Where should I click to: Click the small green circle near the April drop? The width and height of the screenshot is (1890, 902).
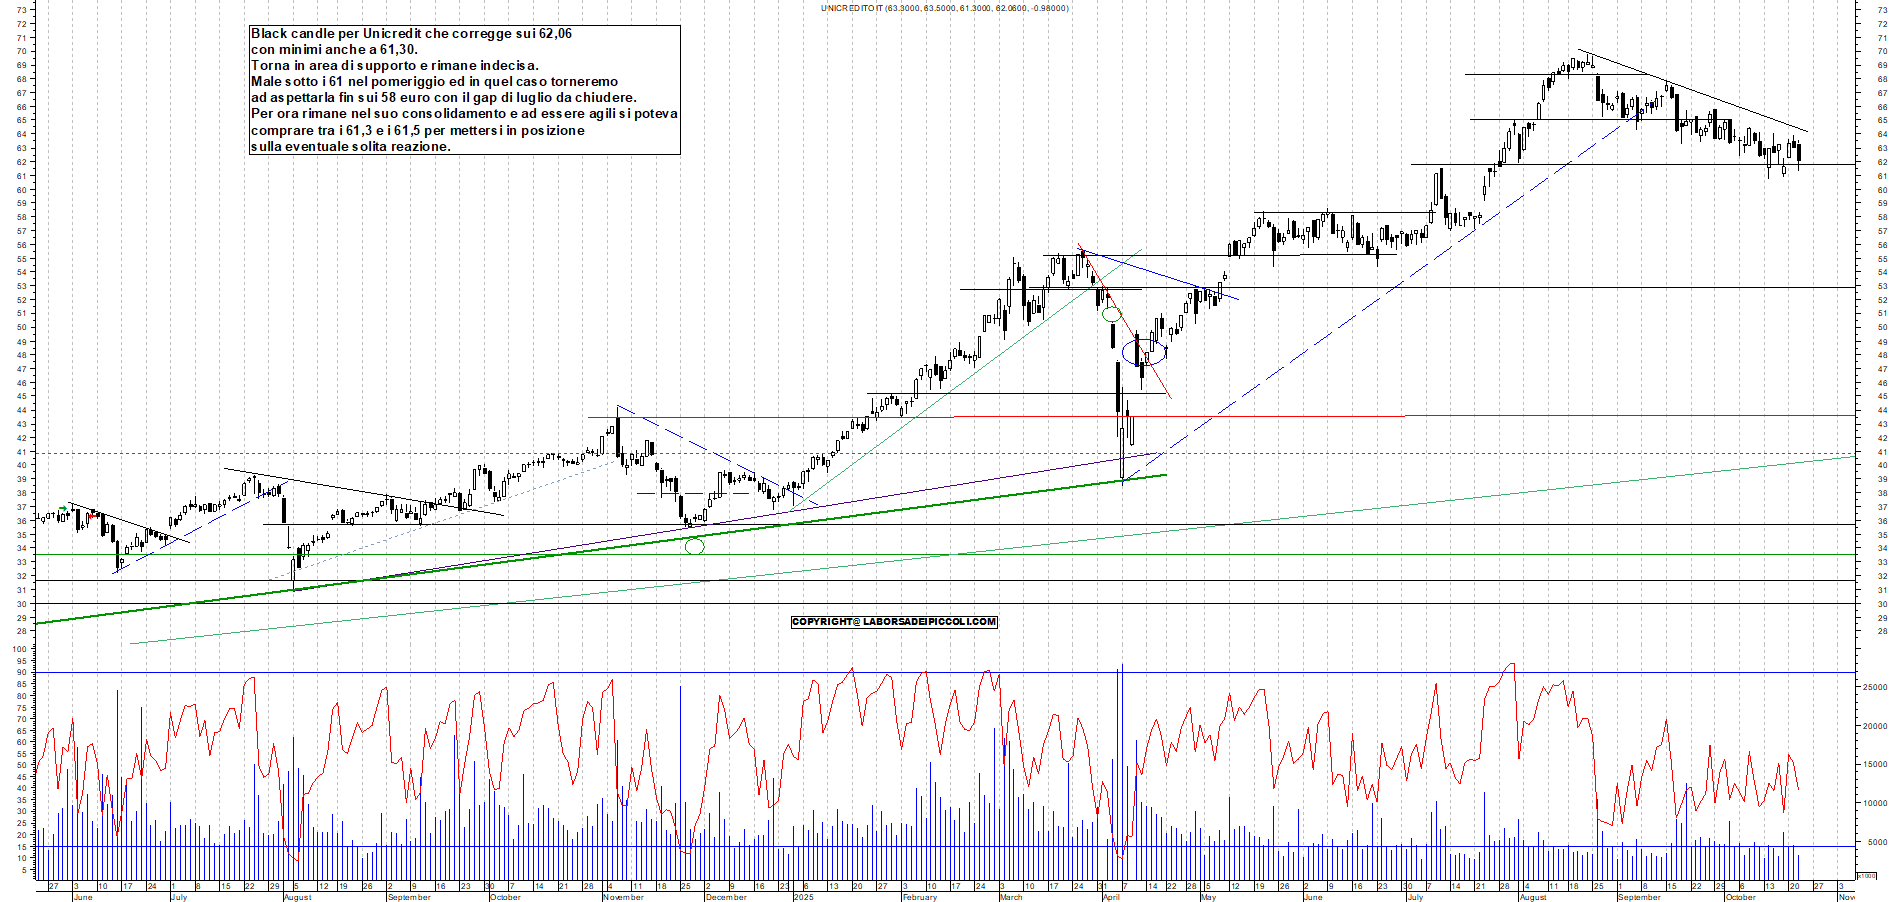click(x=1111, y=314)
